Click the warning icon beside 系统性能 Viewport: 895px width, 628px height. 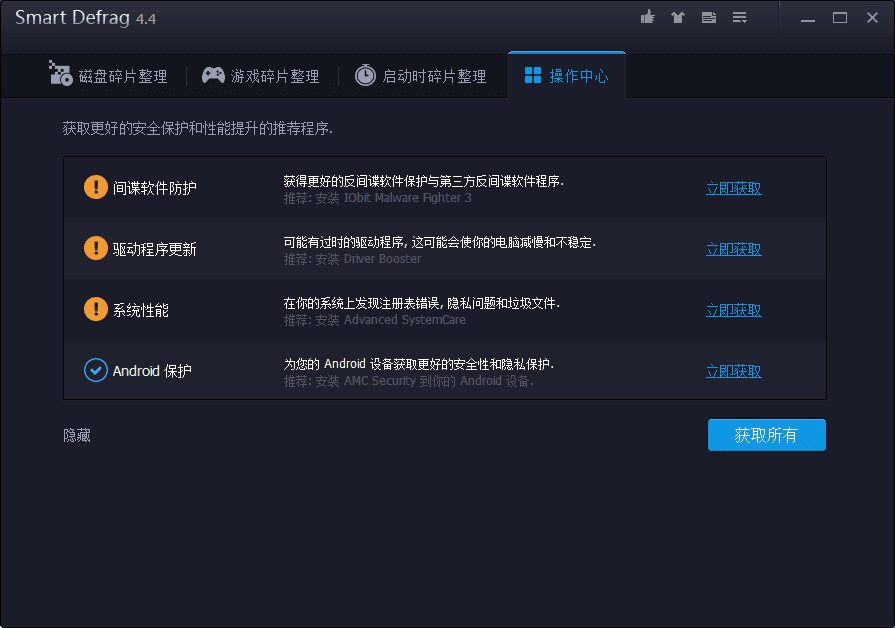pos(96,309)
